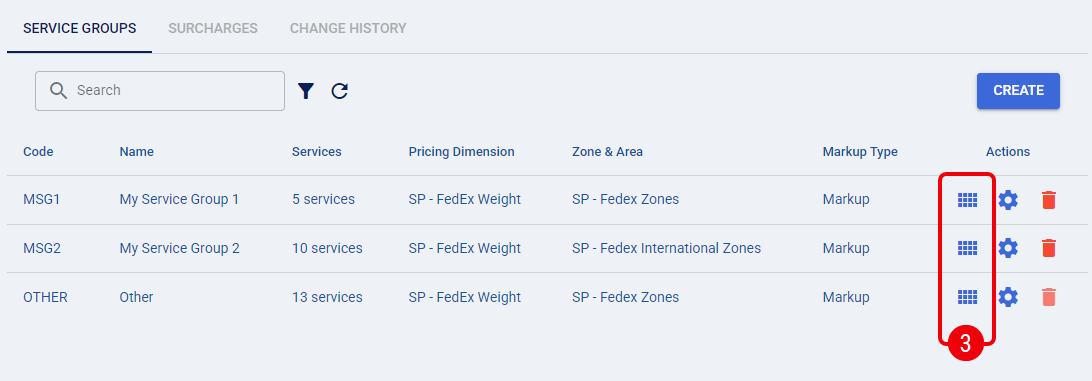1092x381 pixels.
Task: Open the filter funnel icon
Action: point(306,91)
